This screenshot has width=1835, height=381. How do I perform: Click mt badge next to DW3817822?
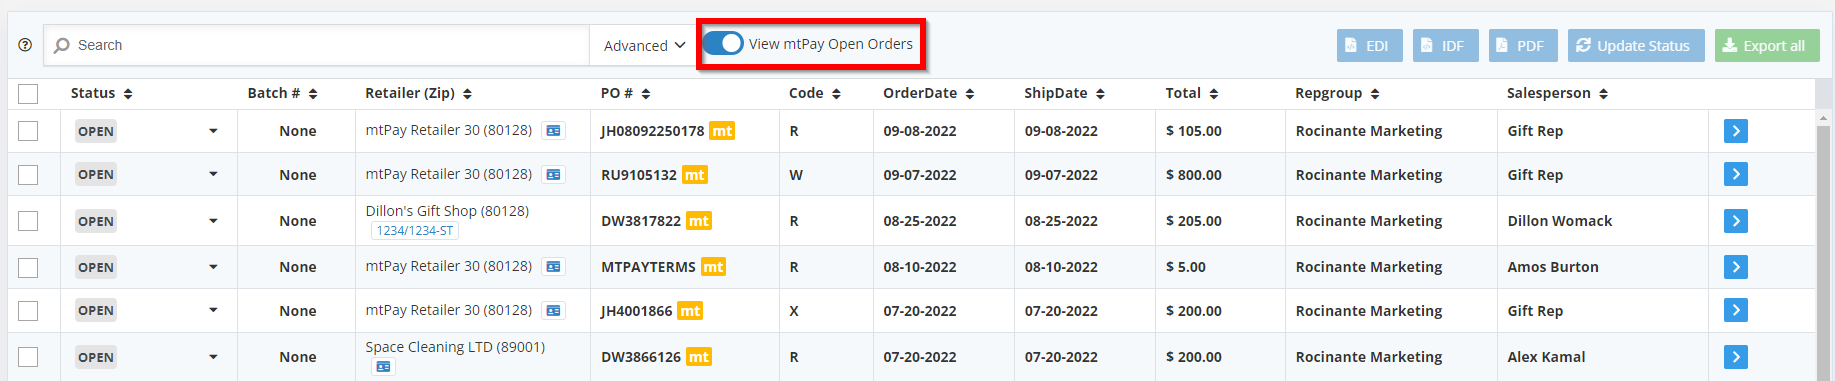tap(698, 221)
